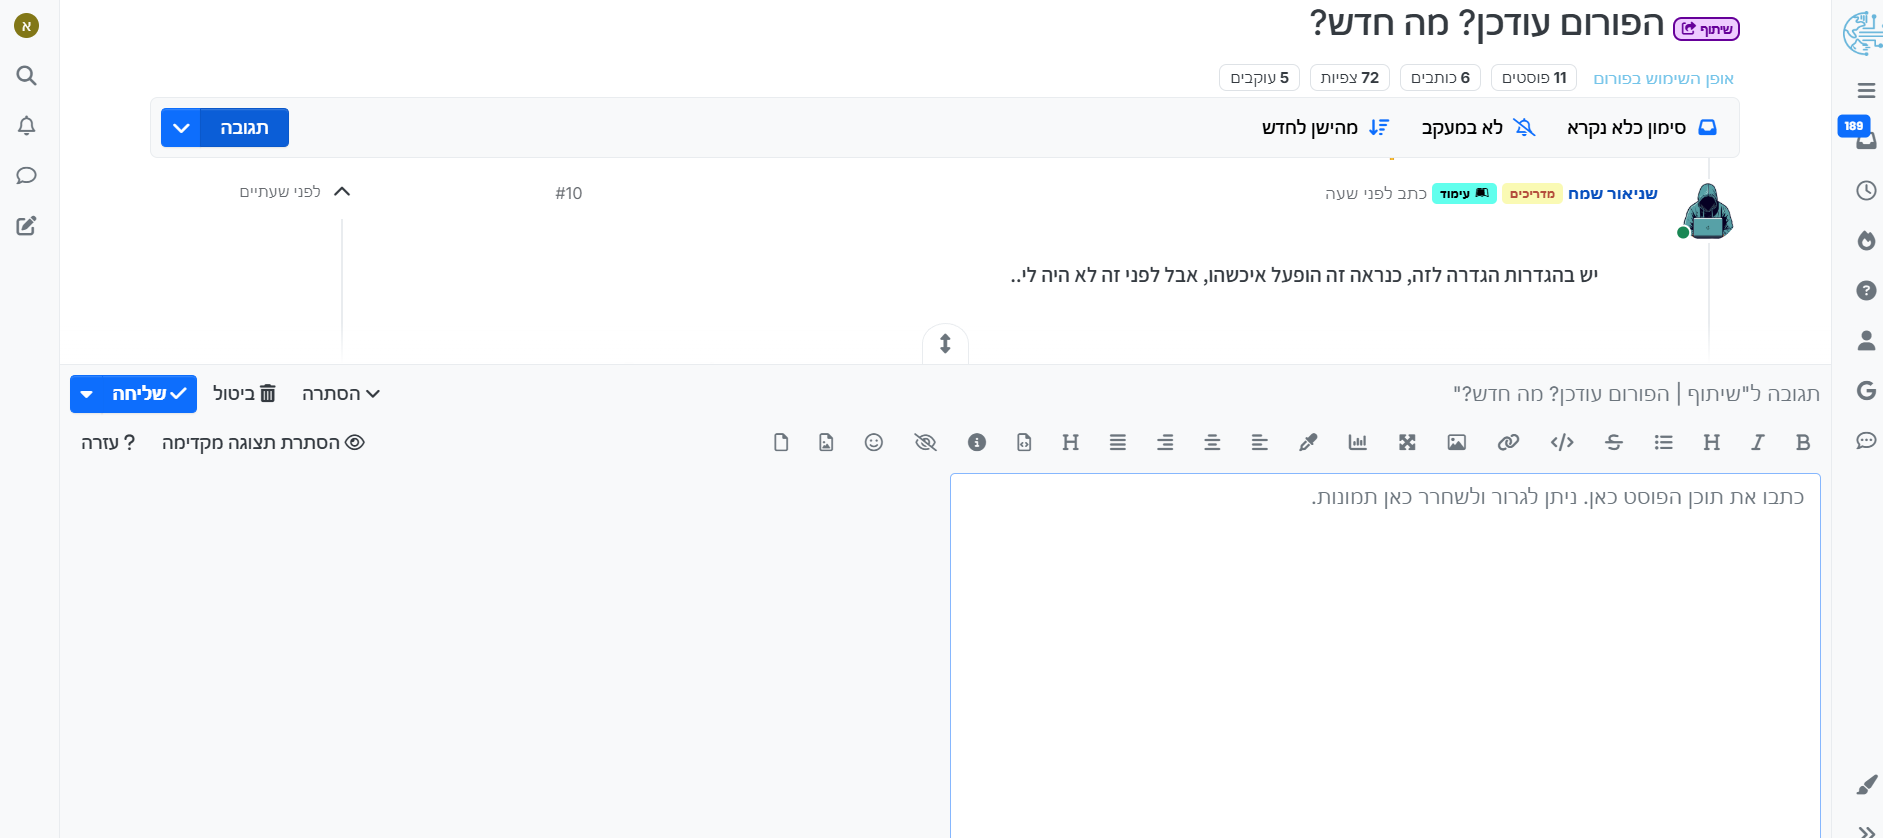Click the Google G icon in sidebar
Viewport: 1883px width, 838px height.
point(1866,391)
